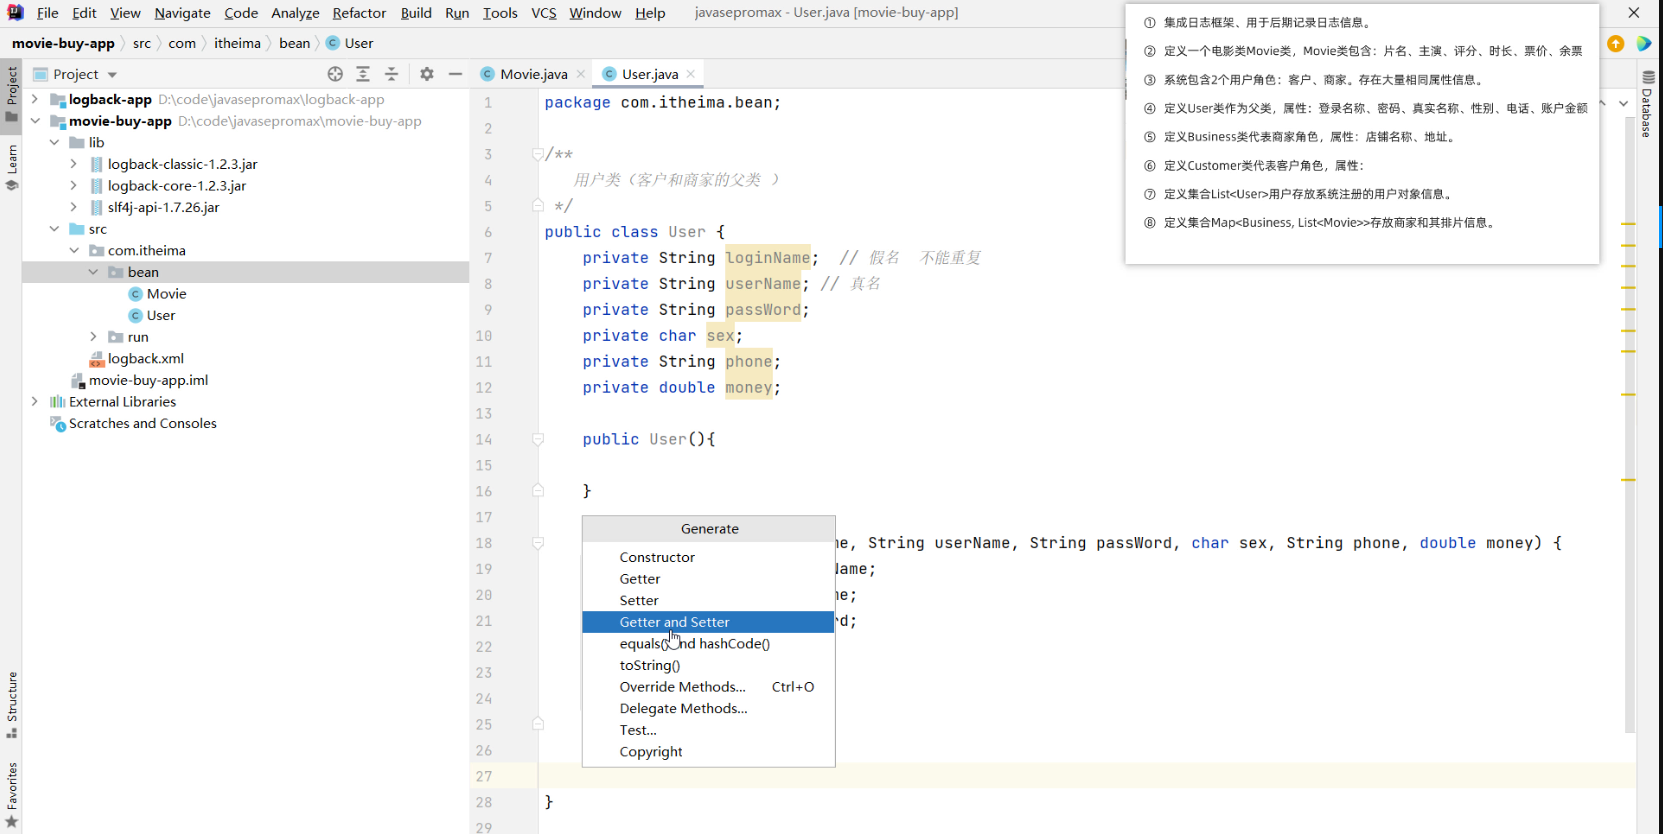Hide the Project panel with minus icon

tap(455, 74)
